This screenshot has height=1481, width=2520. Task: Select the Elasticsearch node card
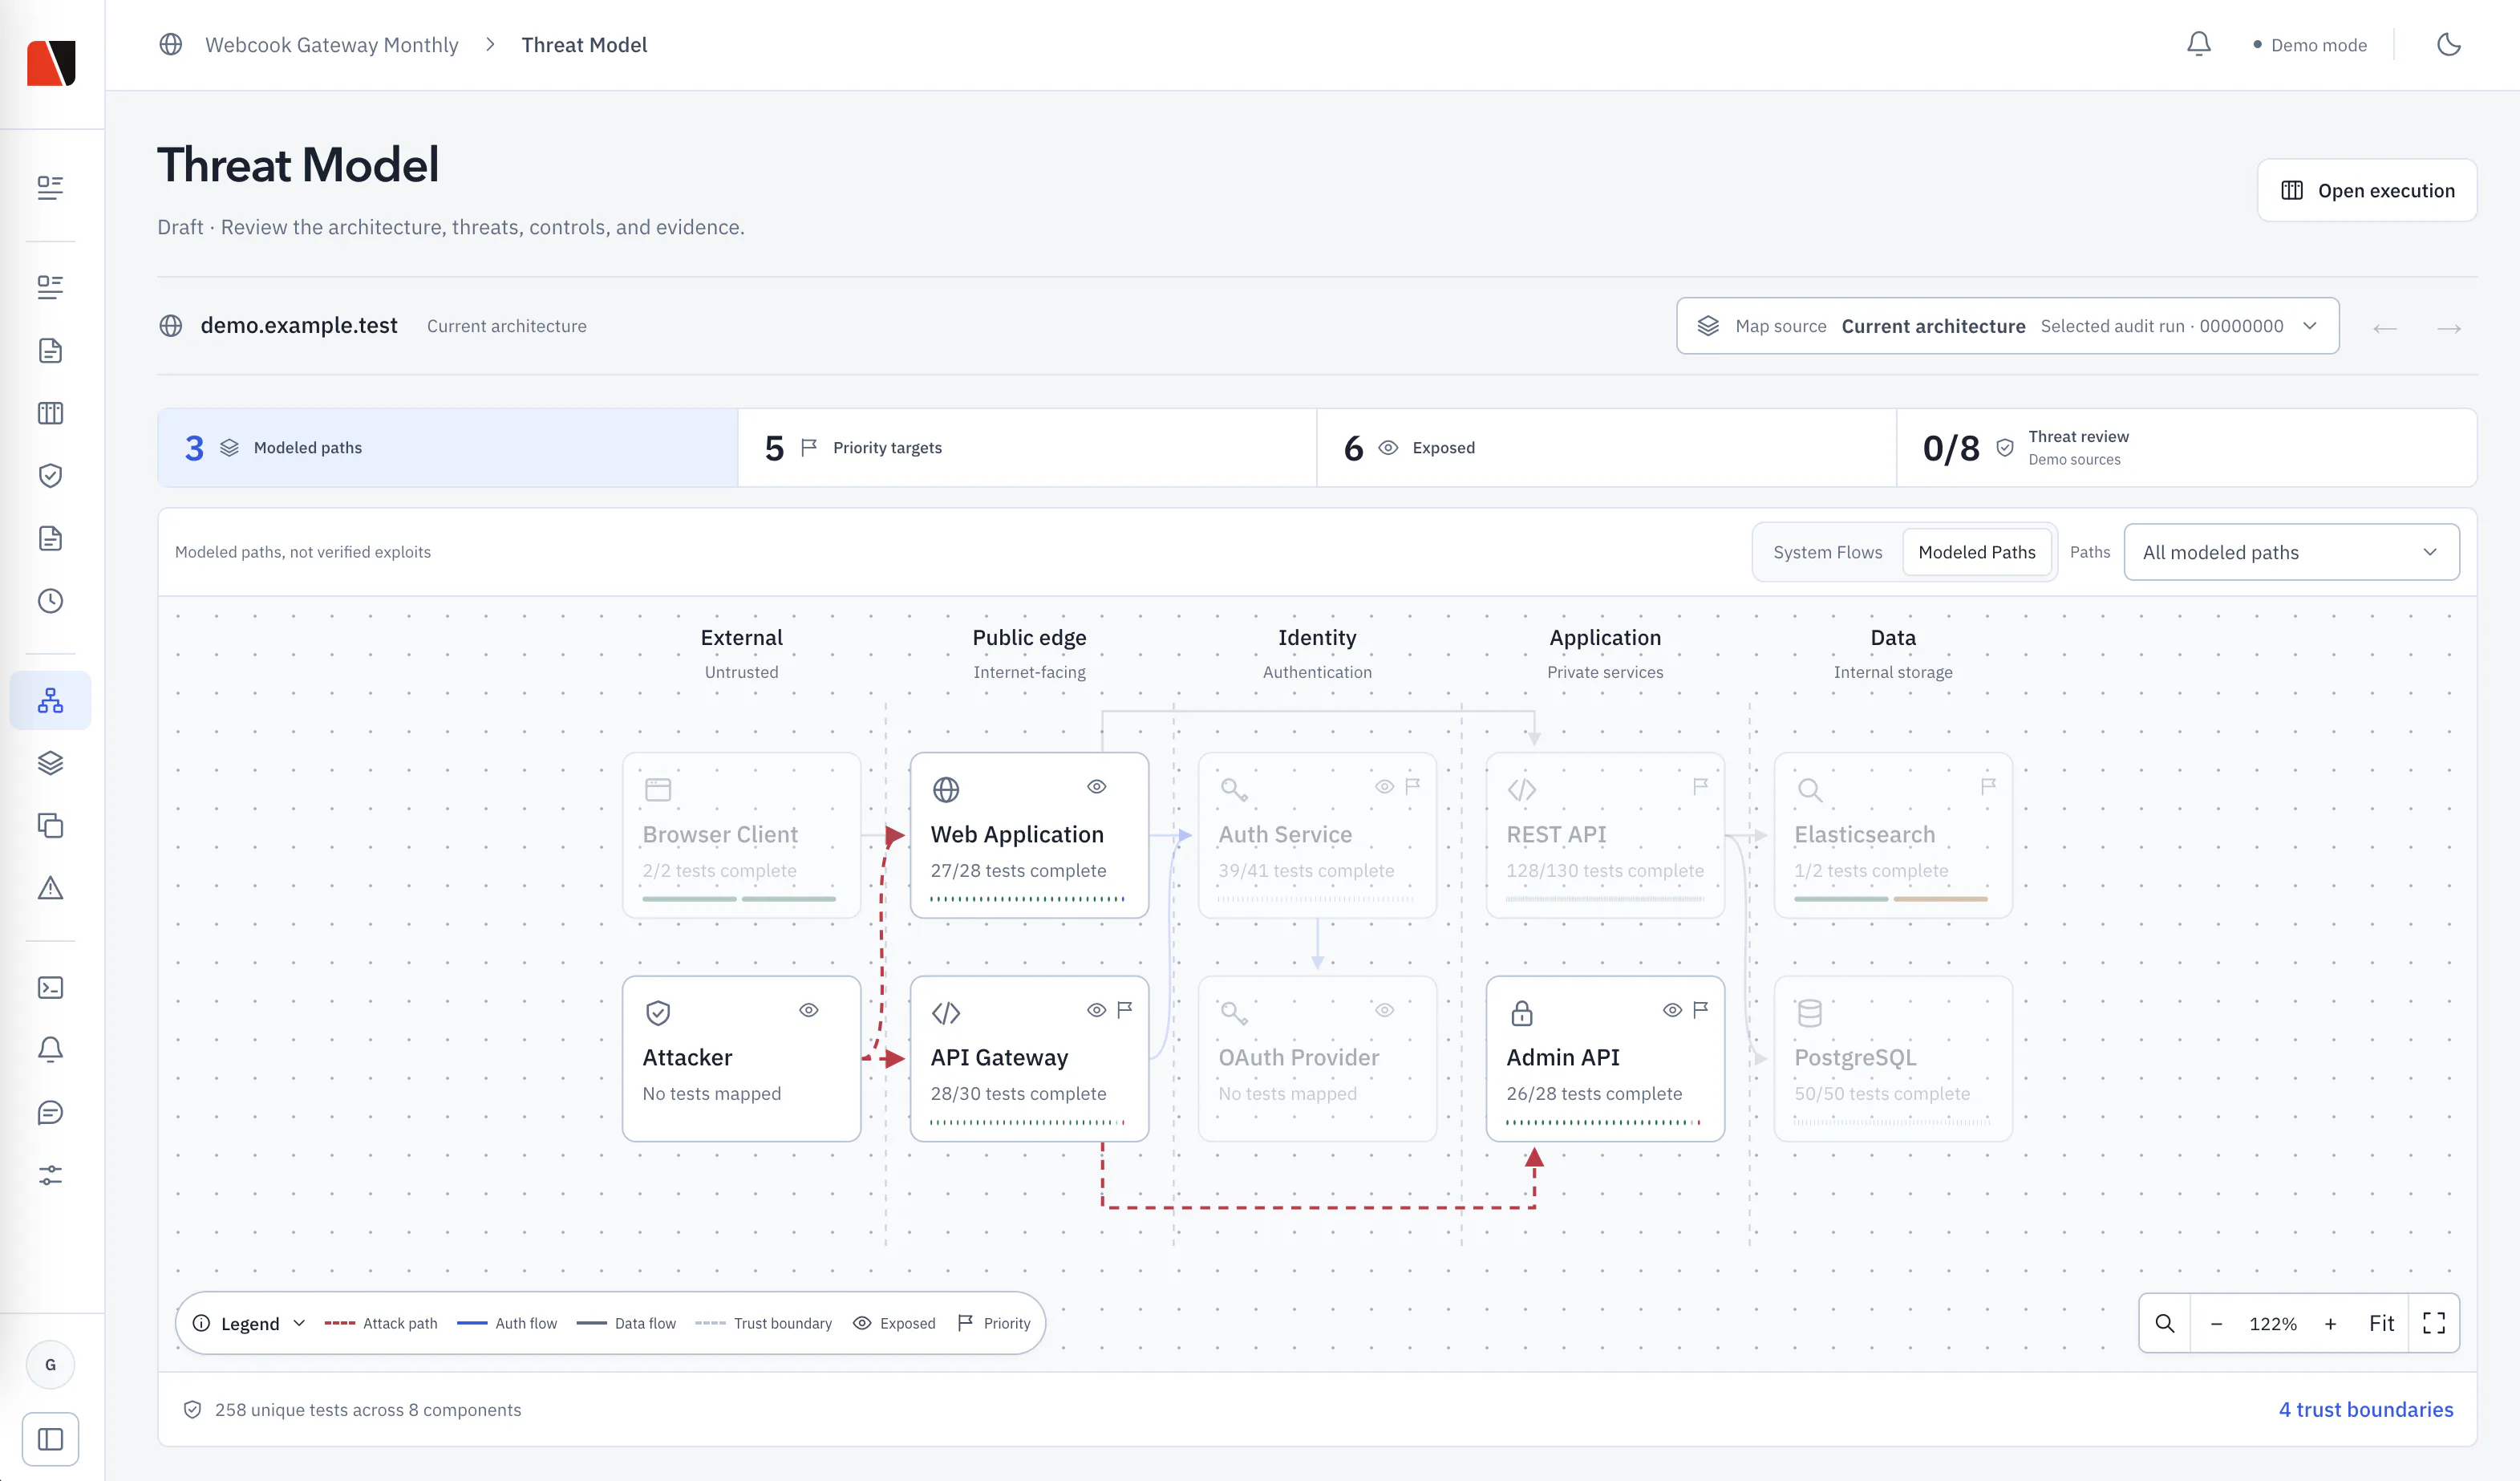pos(1892,835)
